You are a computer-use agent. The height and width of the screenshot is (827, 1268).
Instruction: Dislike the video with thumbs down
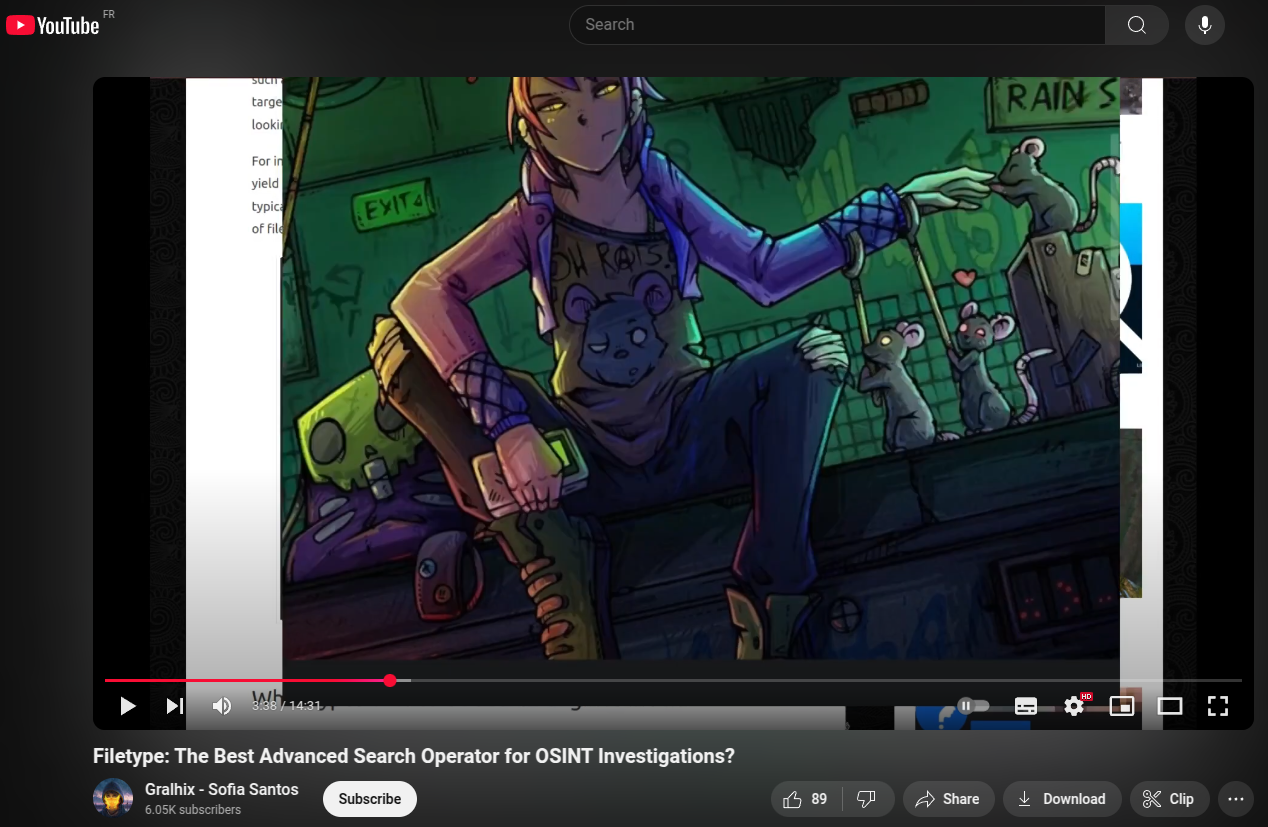867,799
